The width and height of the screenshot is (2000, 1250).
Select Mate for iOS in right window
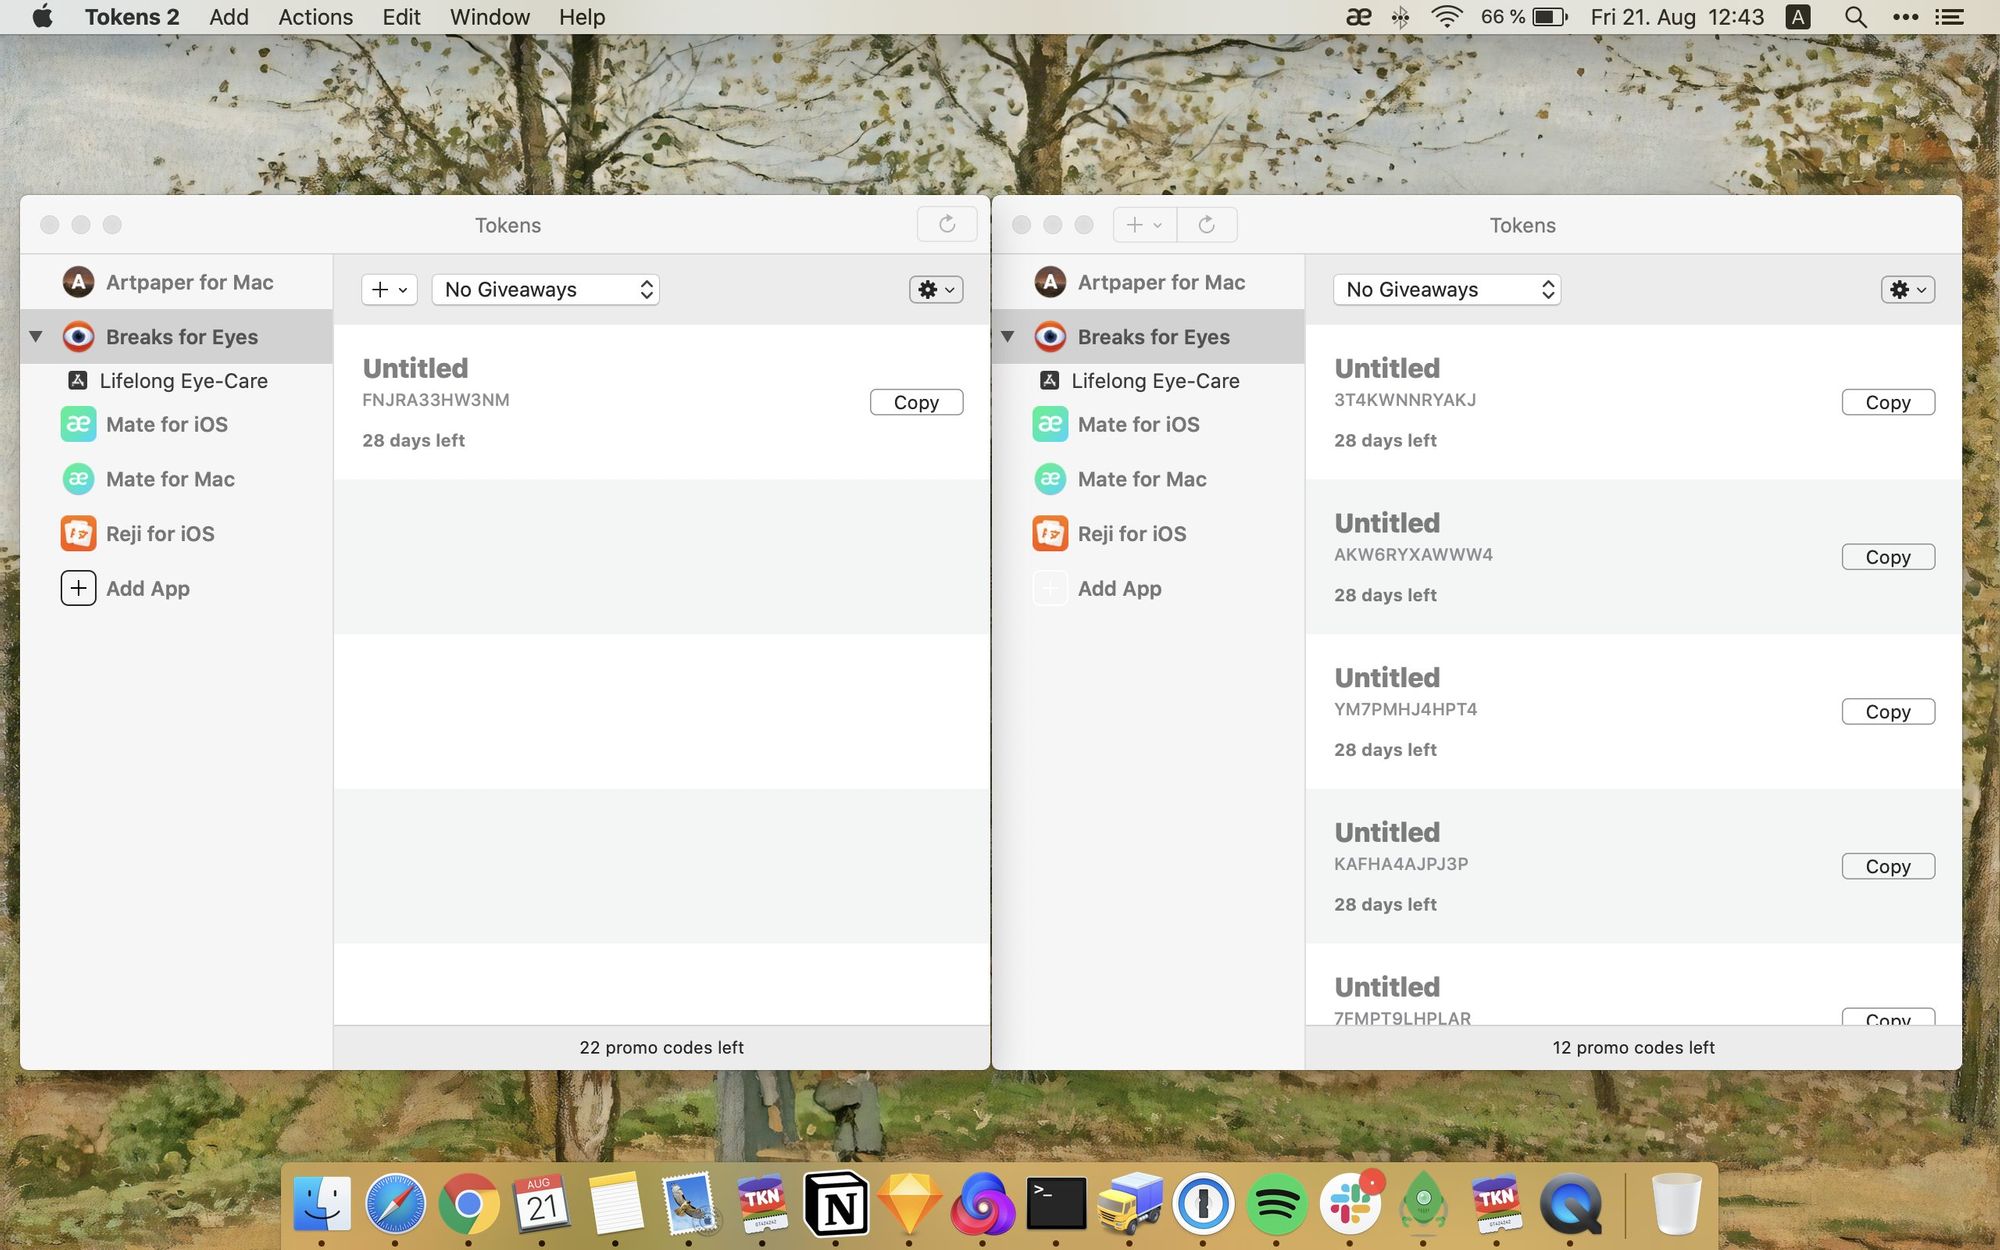pyautogui.click(x=1148, y=424)
